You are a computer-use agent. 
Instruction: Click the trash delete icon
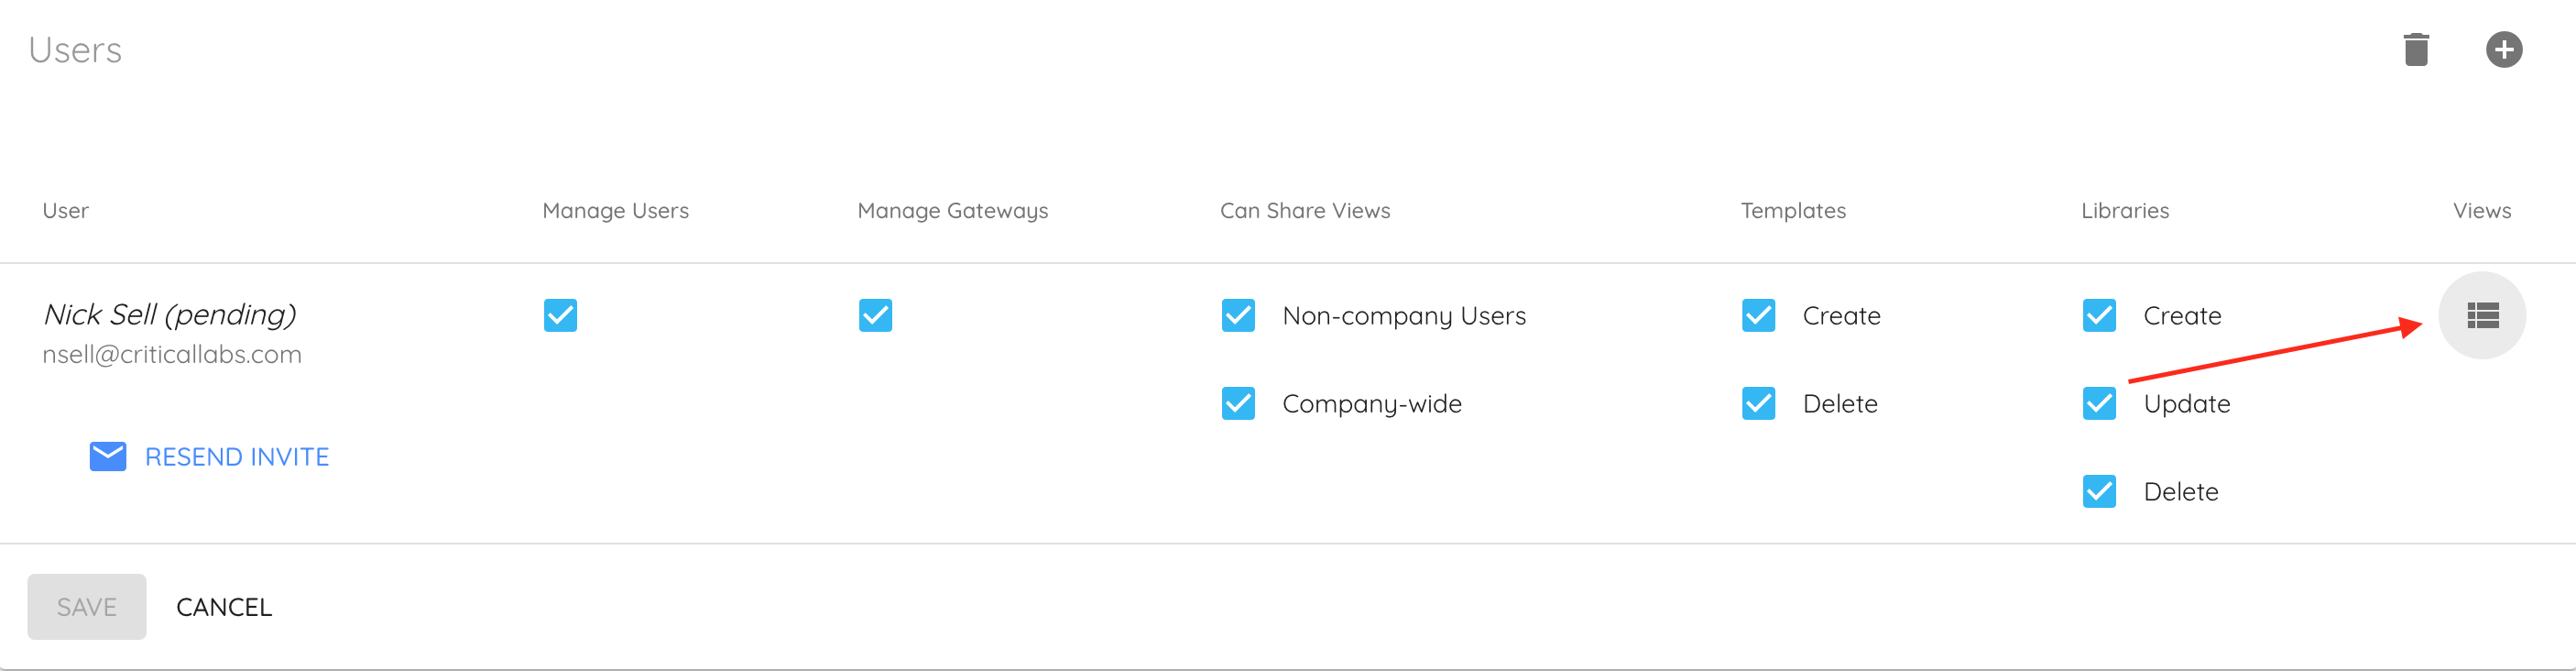[2416, 49]
